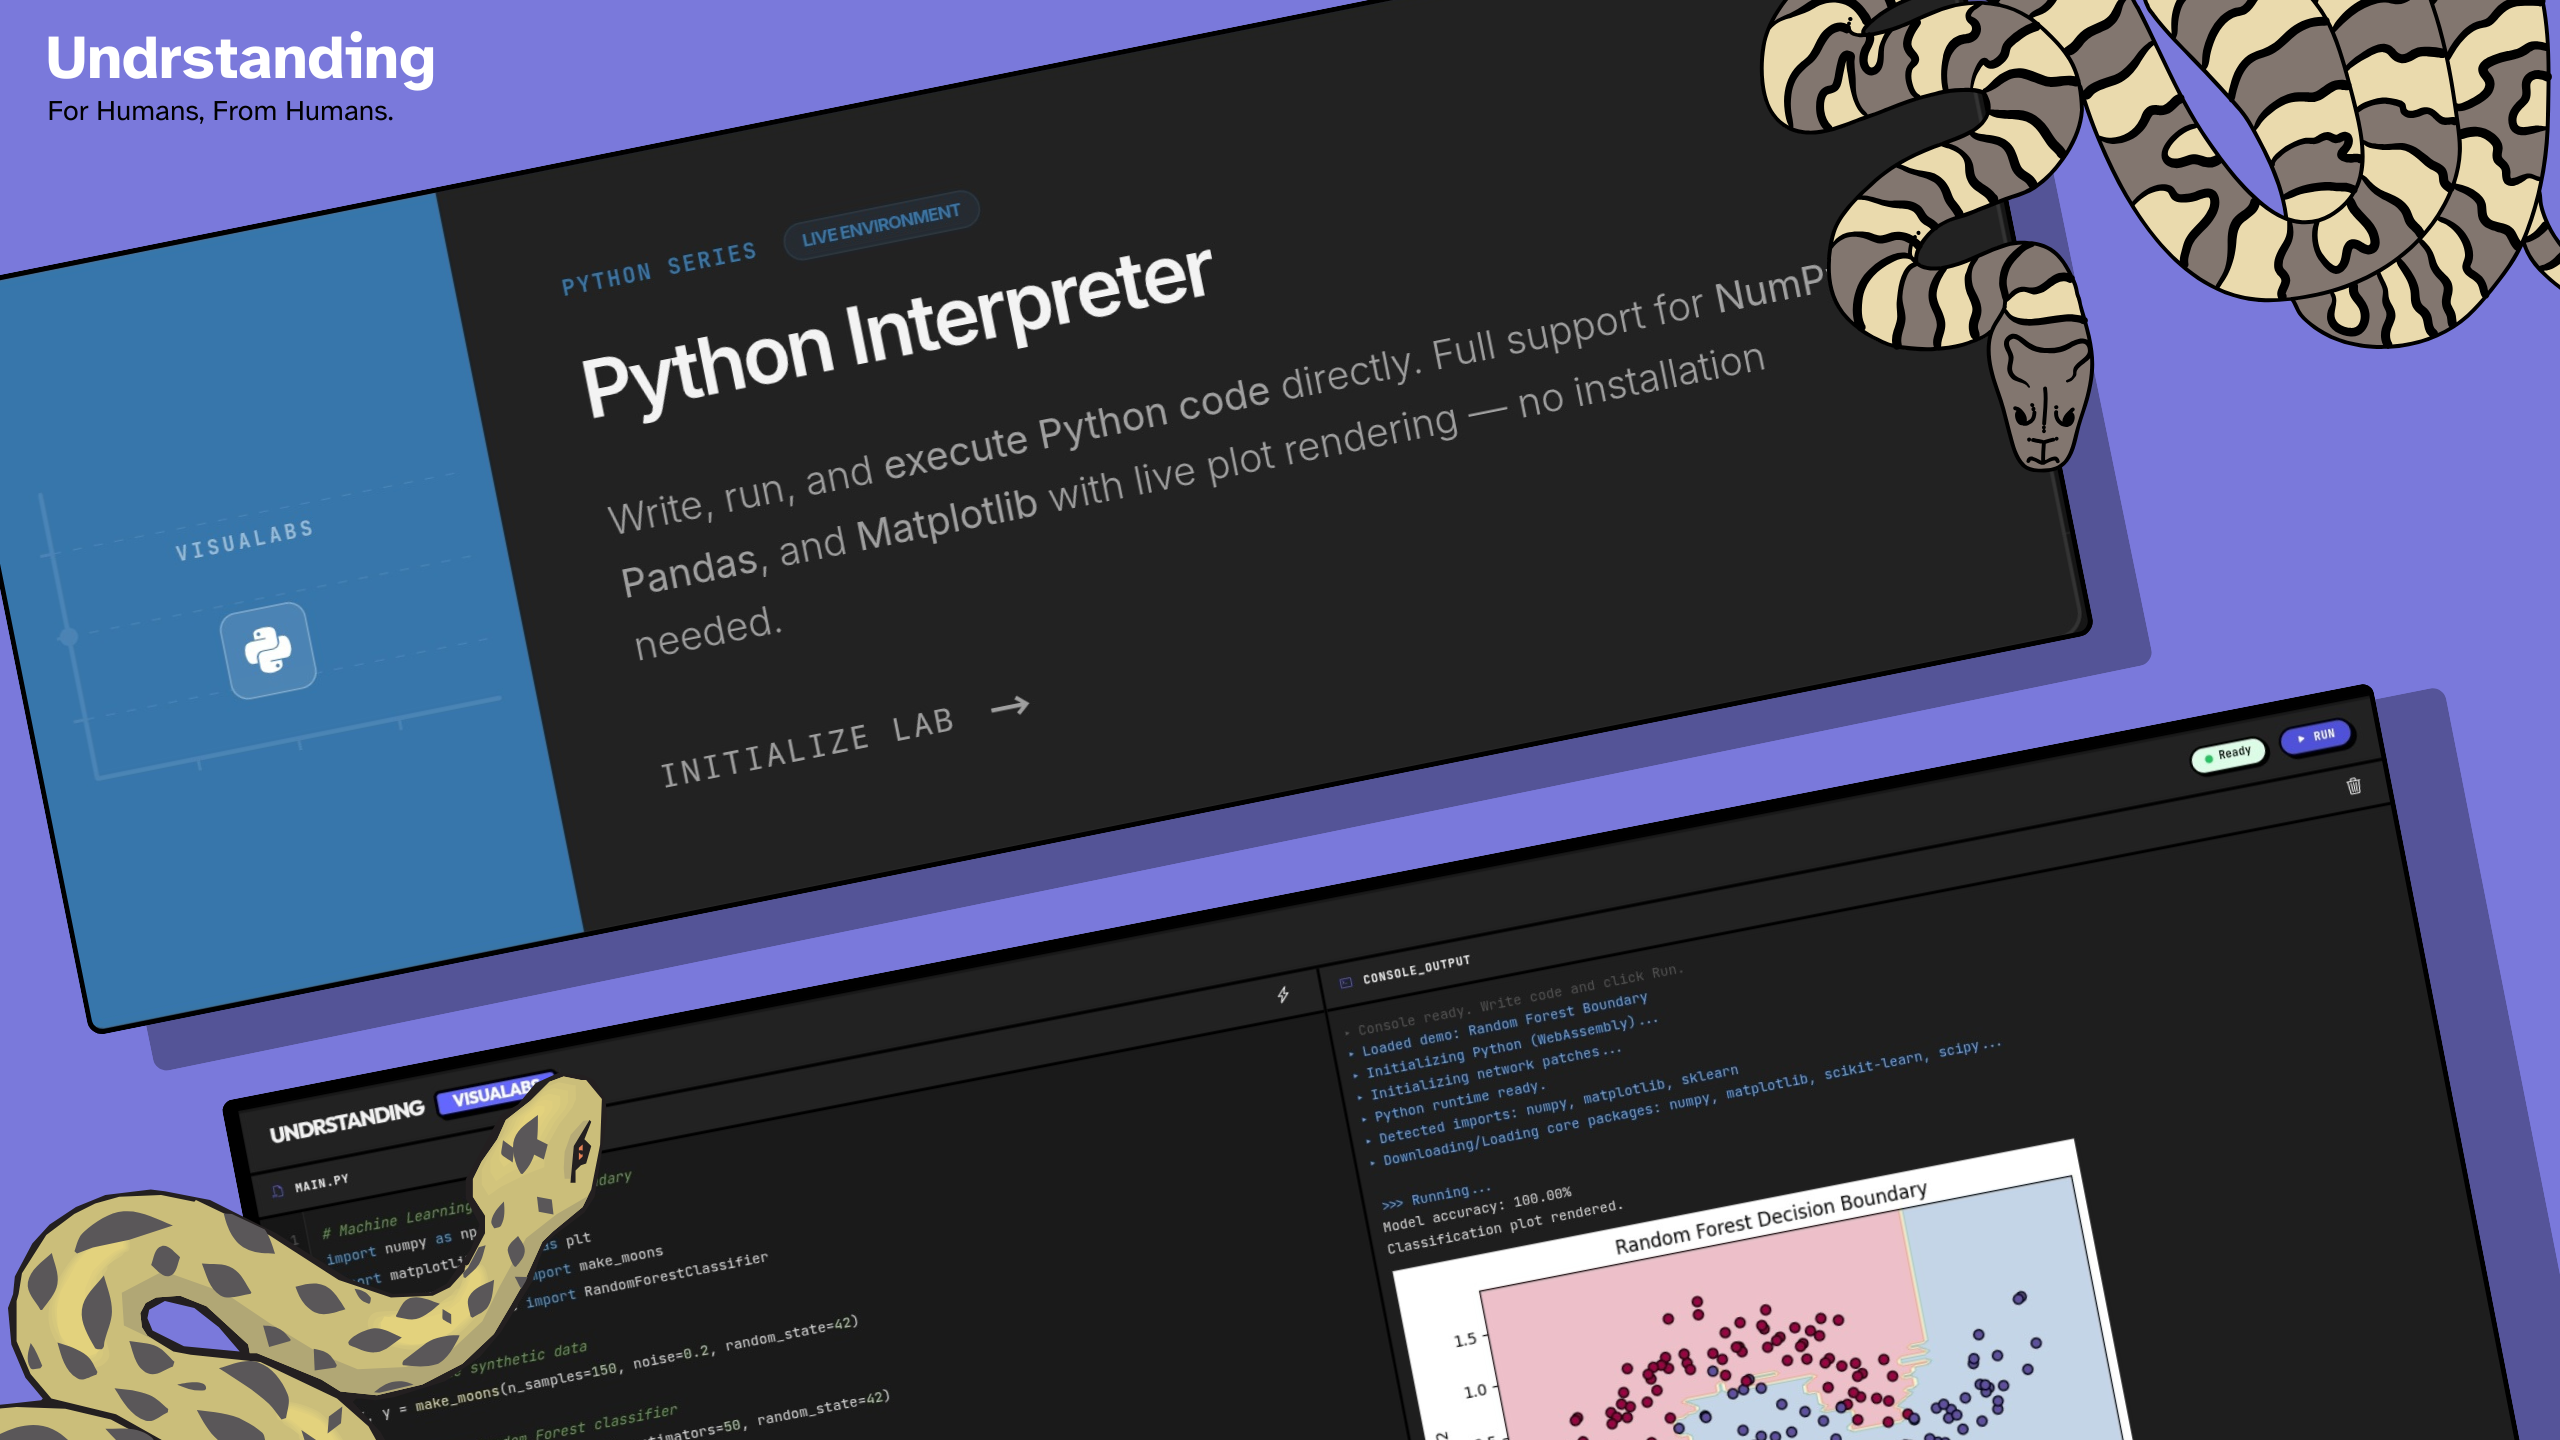Image resolution: width=2560 pixels, height=1440 pixels.
Task: Click the '>>> Running...' console line
Action: coord(1436,1197)
